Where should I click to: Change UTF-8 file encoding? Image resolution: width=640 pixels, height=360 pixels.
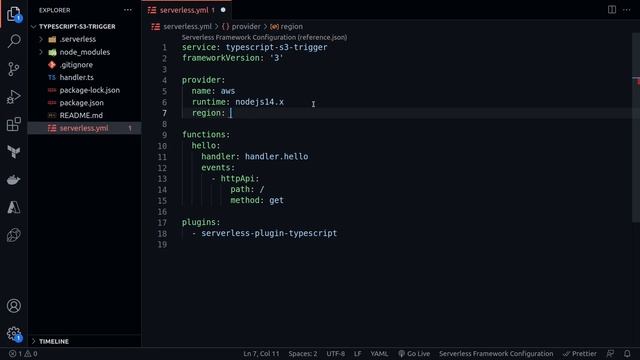[x=336, y=353]
